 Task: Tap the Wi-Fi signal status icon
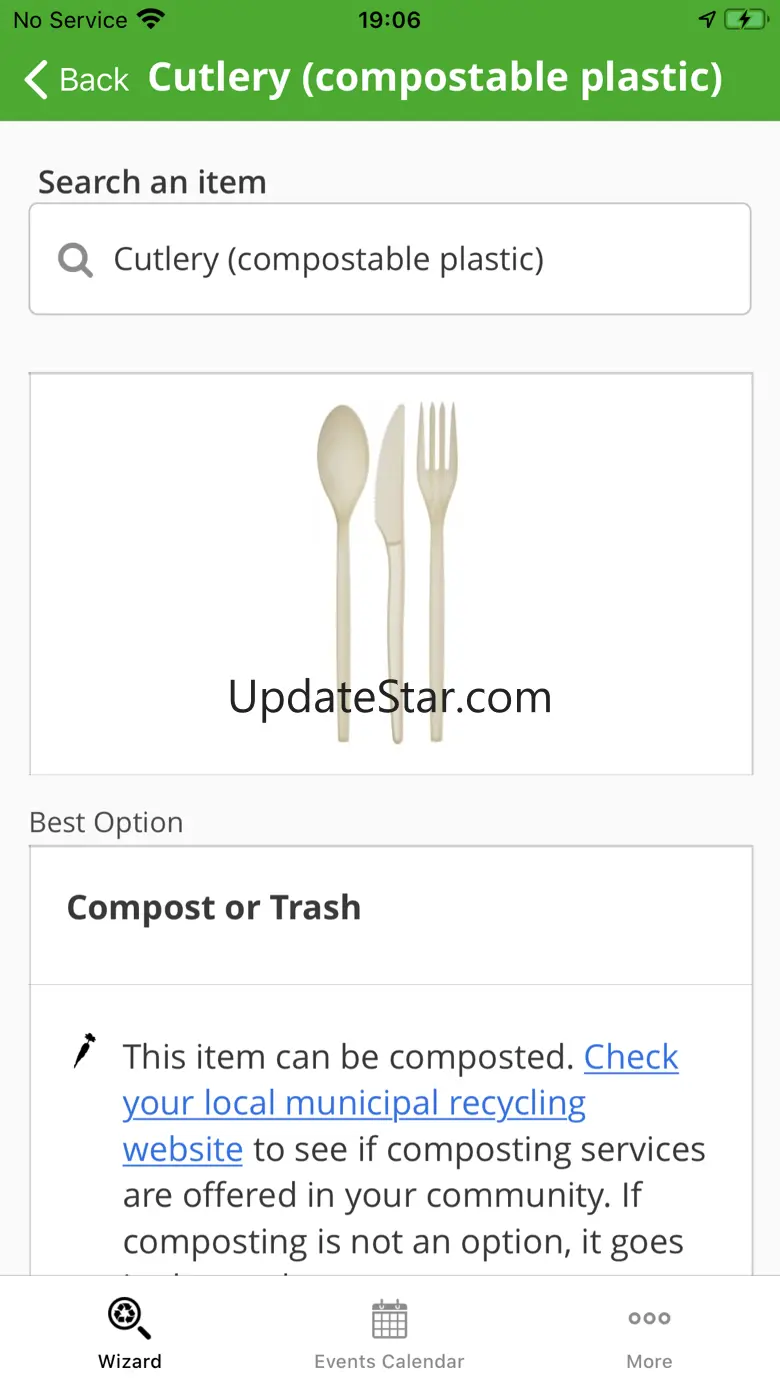(151, 19)
